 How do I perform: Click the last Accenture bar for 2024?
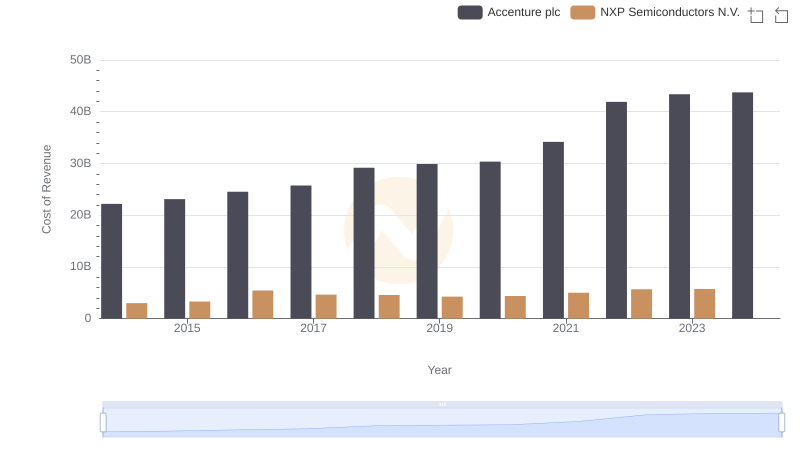pos(742,206)
